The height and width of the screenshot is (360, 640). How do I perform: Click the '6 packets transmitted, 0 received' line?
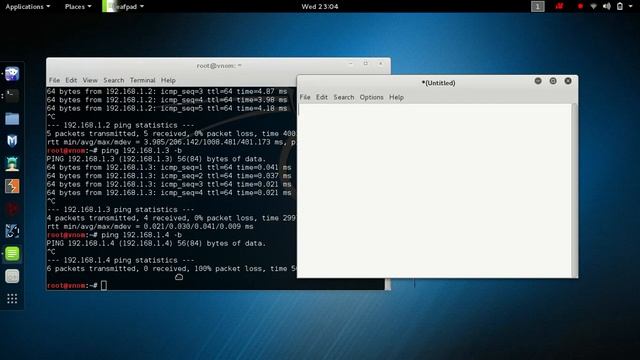coord(172,269)
